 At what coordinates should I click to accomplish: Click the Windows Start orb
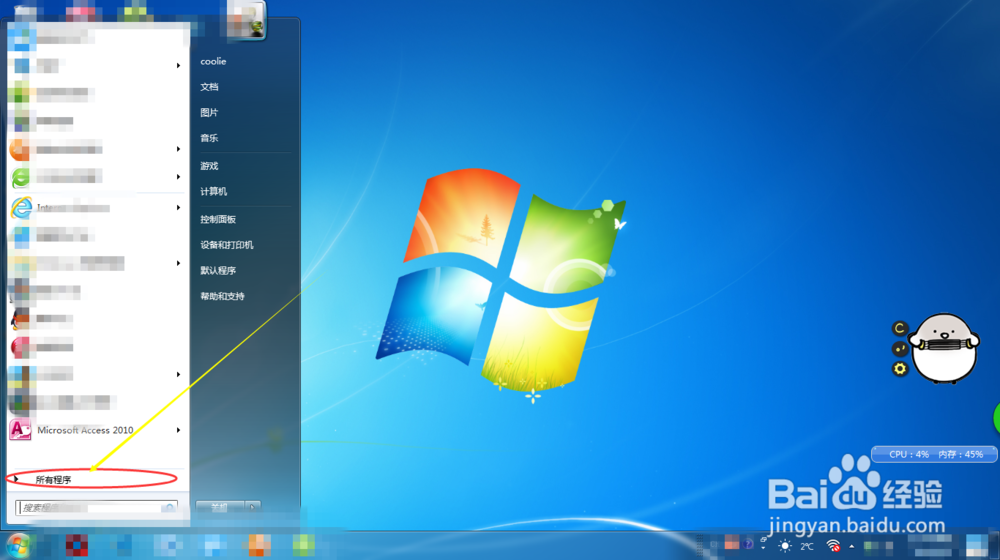[x=18, y=545]
